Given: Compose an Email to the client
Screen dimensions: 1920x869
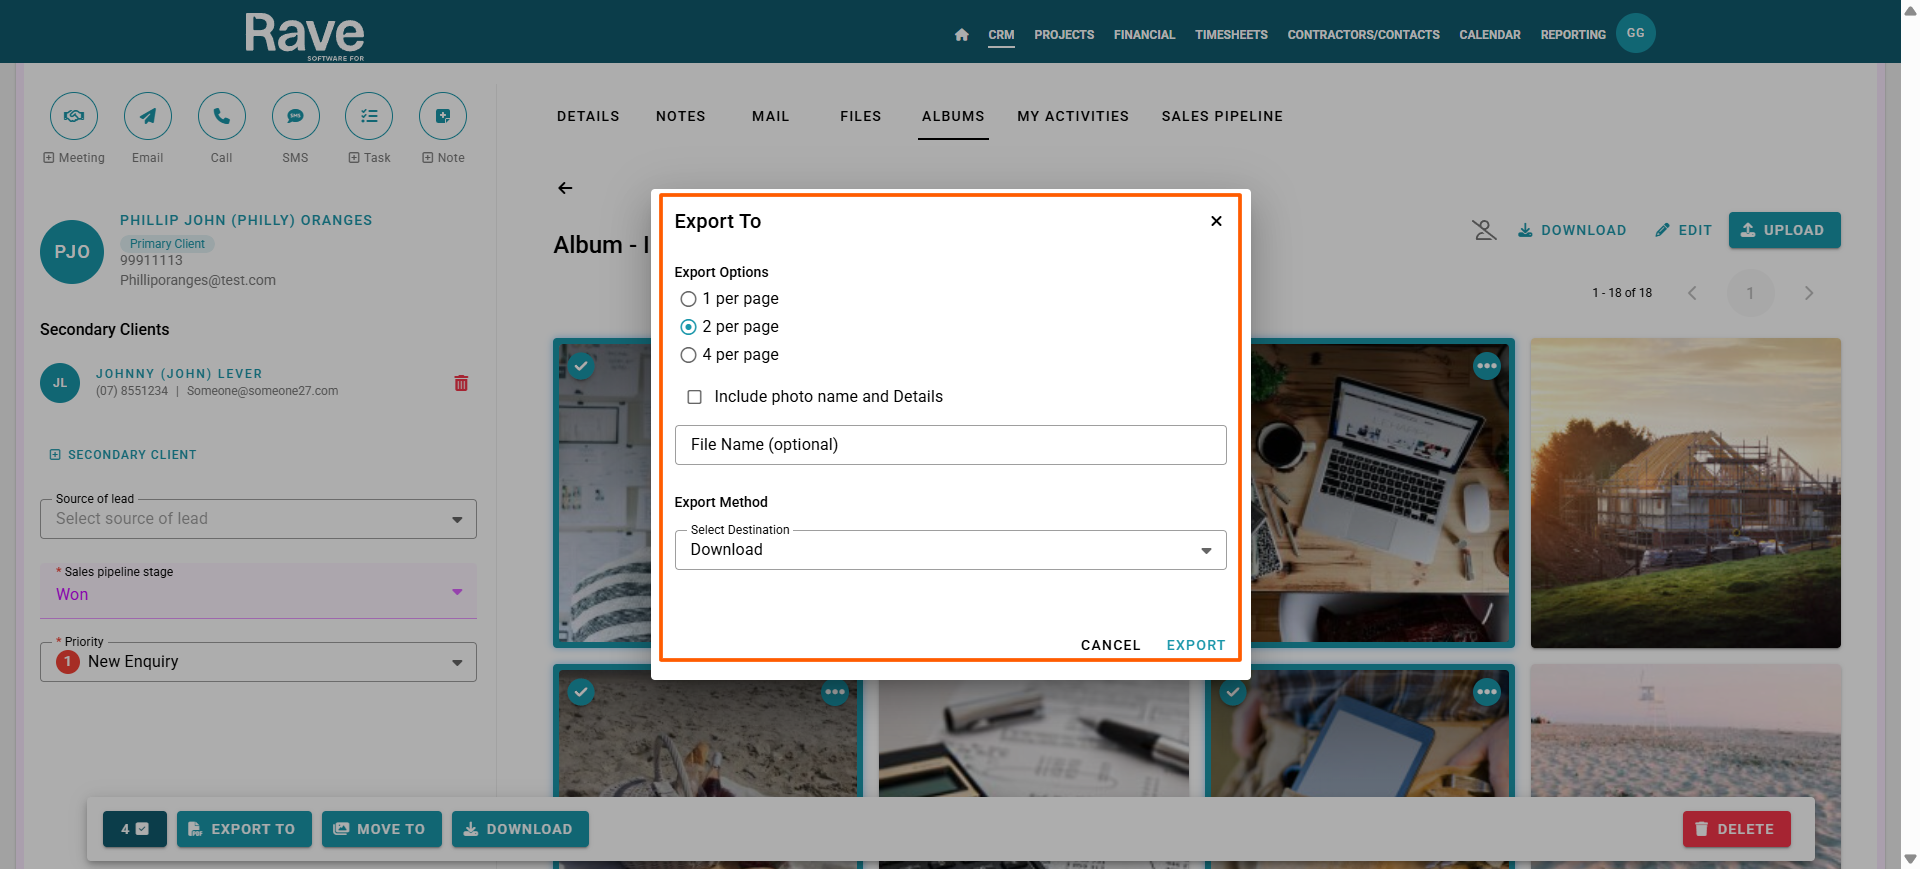Looking at the screenshot, I should tap(148, 116).
